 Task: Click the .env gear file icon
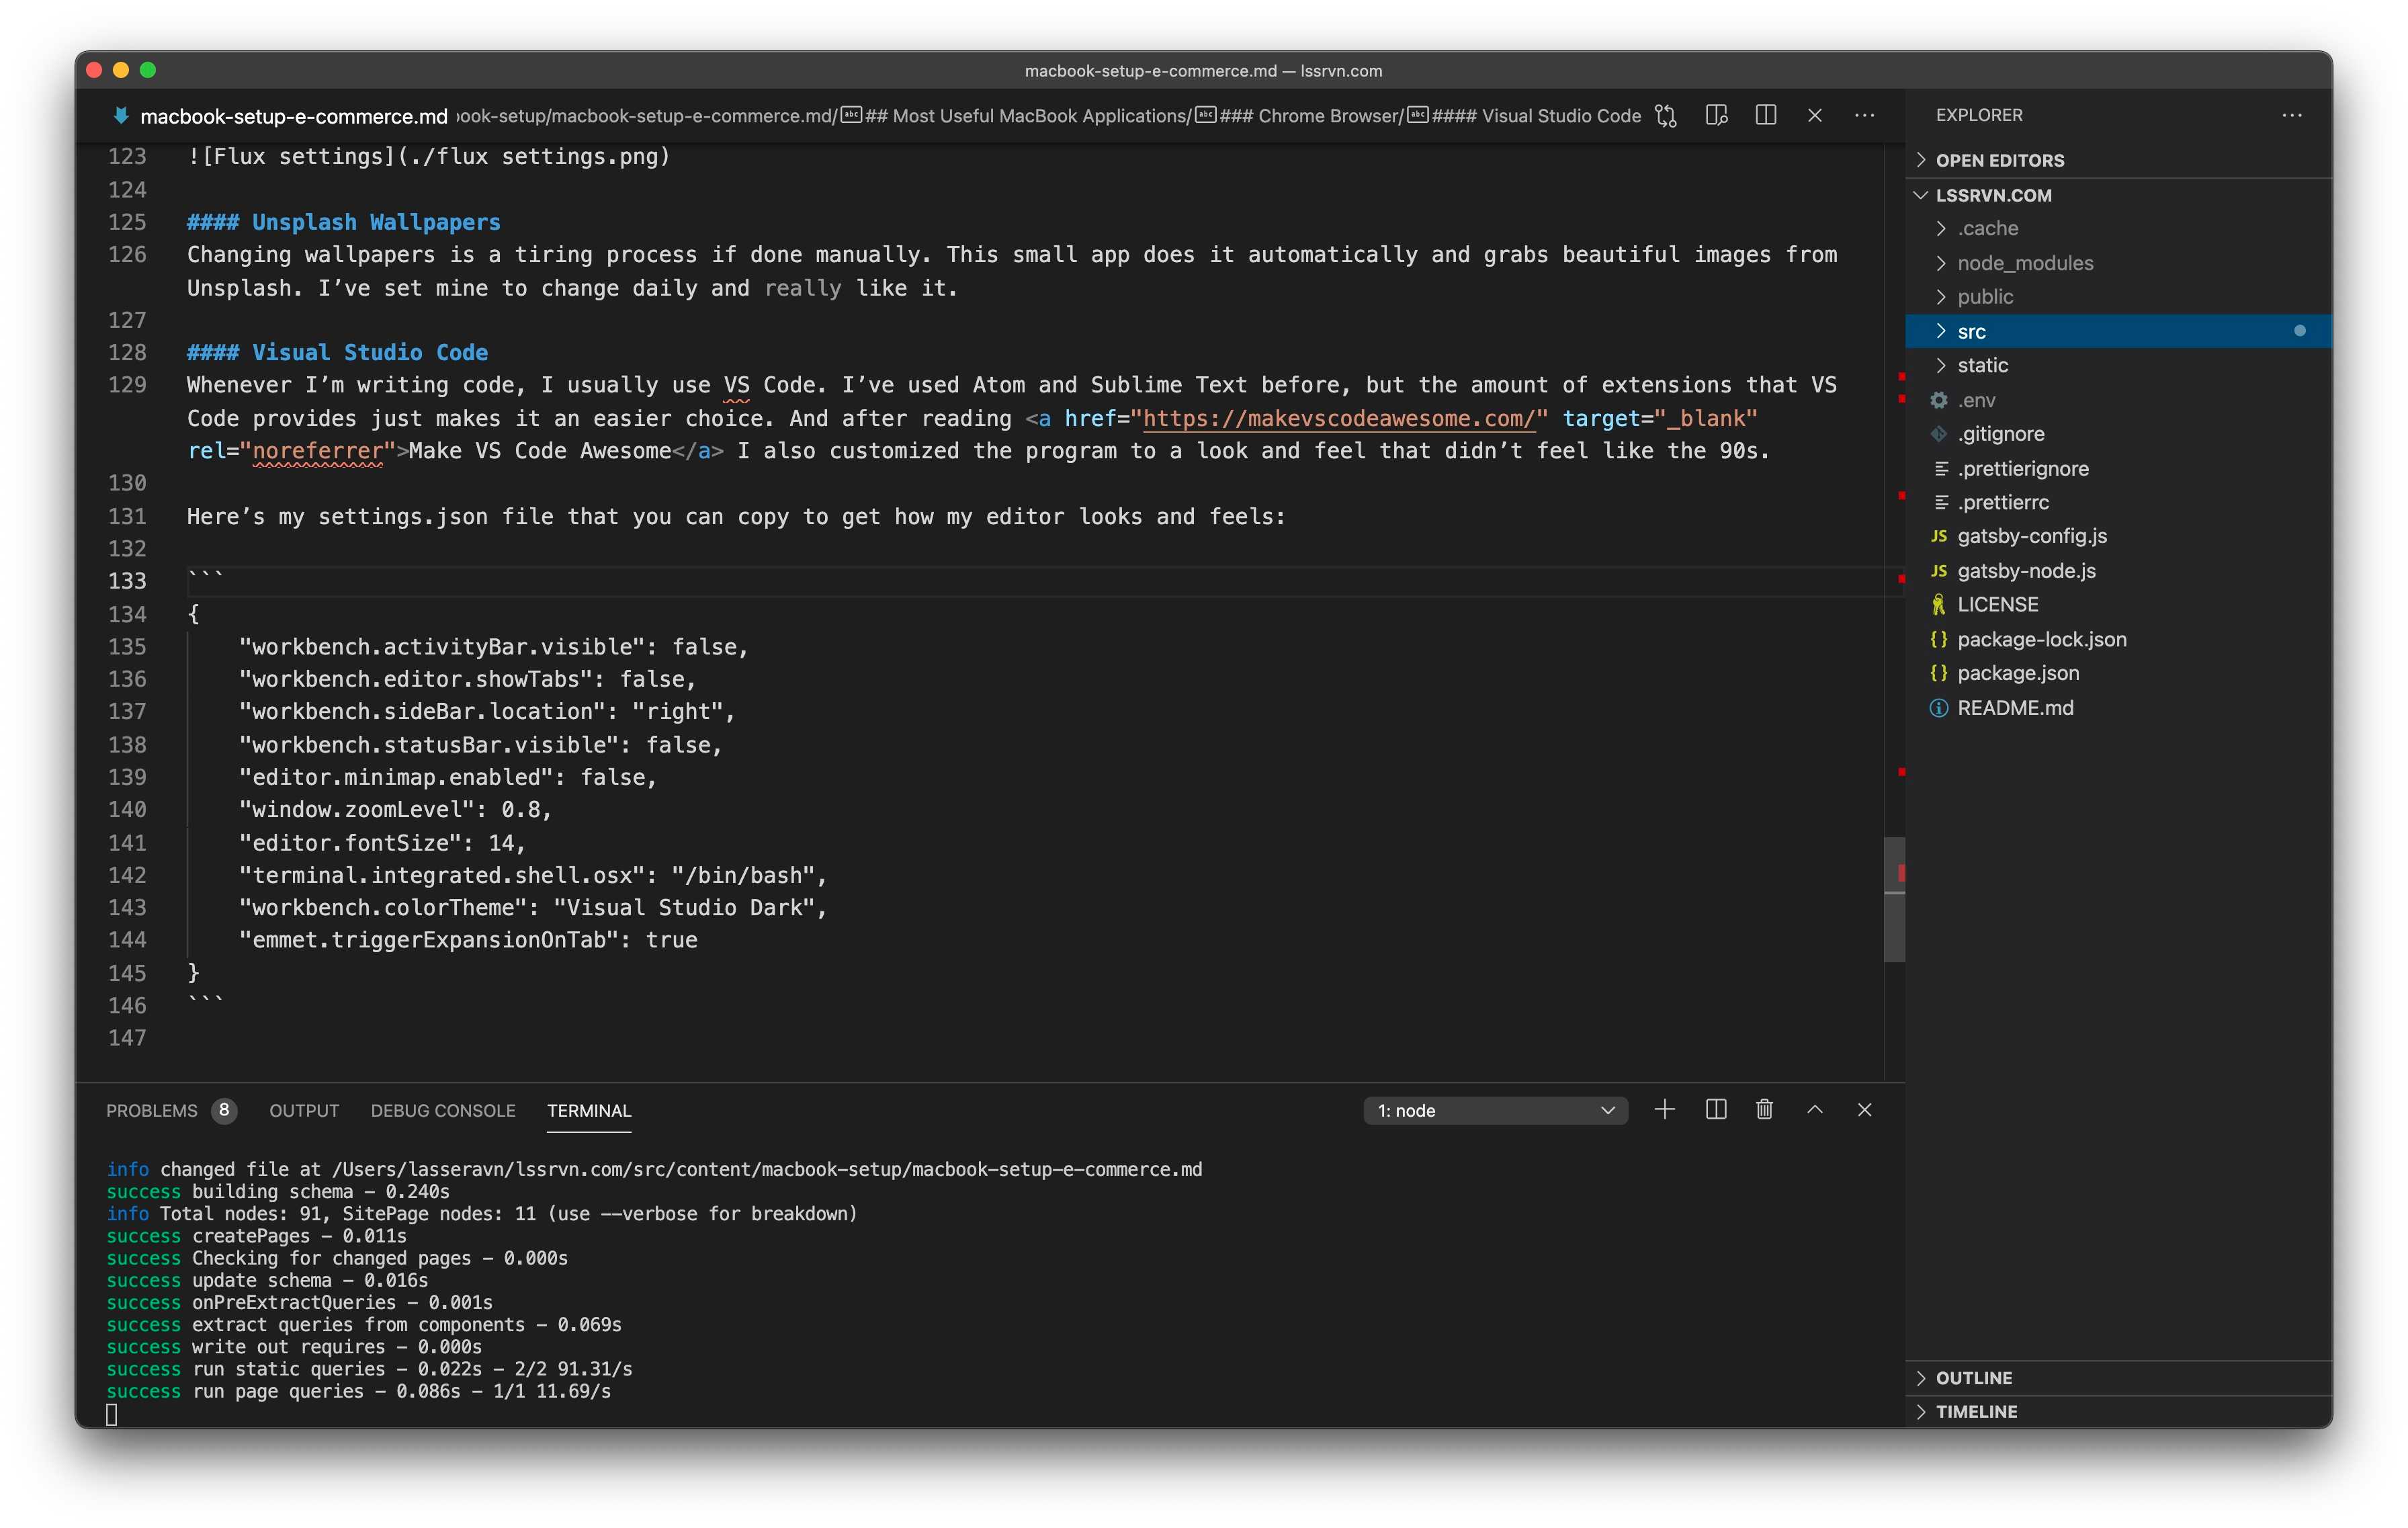pos(1939,400)
